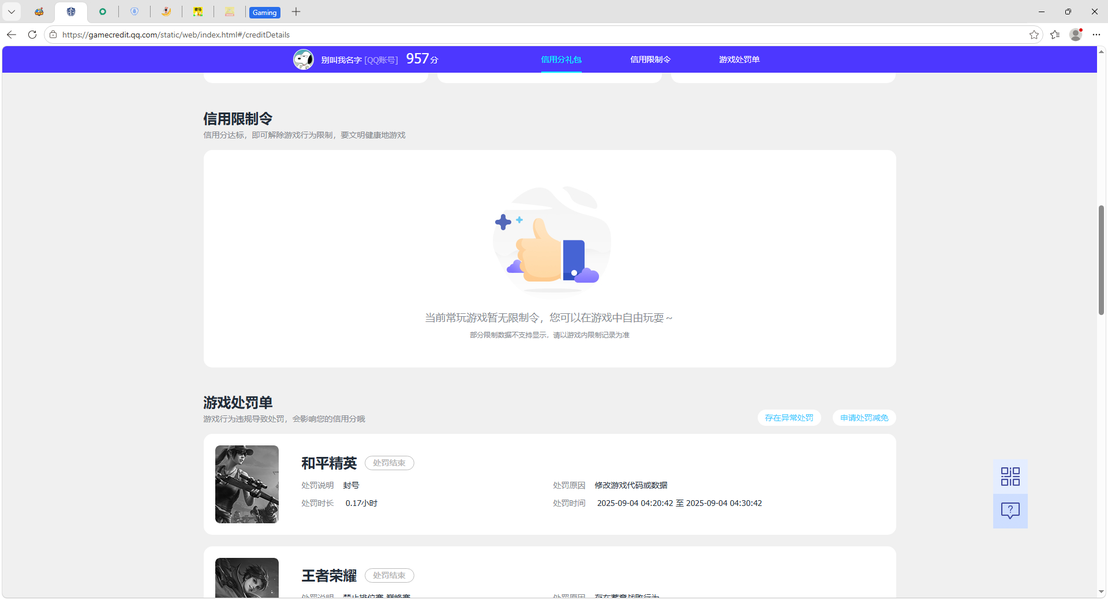Switch to the yellow icon browser tab
Viewport: 1108px width, 600px height.
(198, 12)
